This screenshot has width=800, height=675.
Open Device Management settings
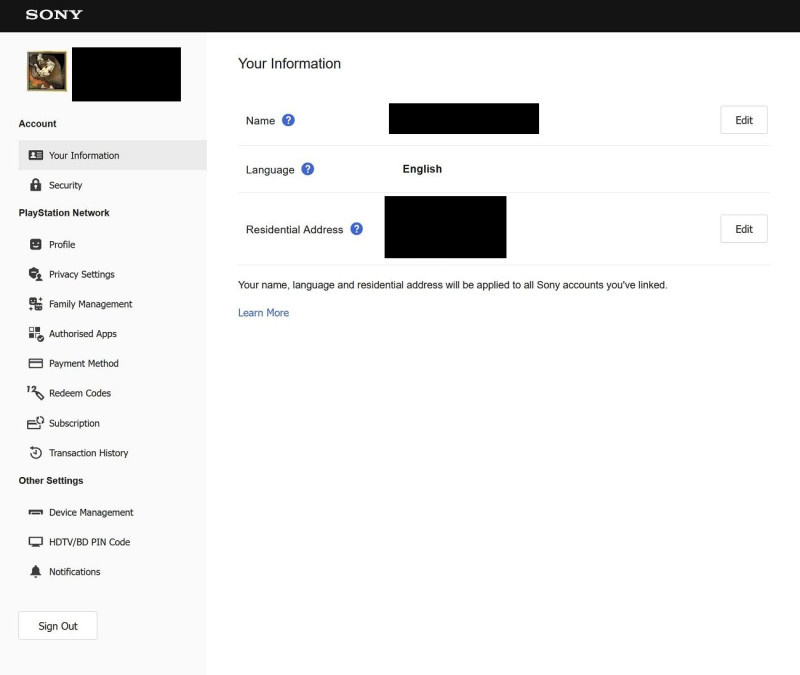[113, 512]
